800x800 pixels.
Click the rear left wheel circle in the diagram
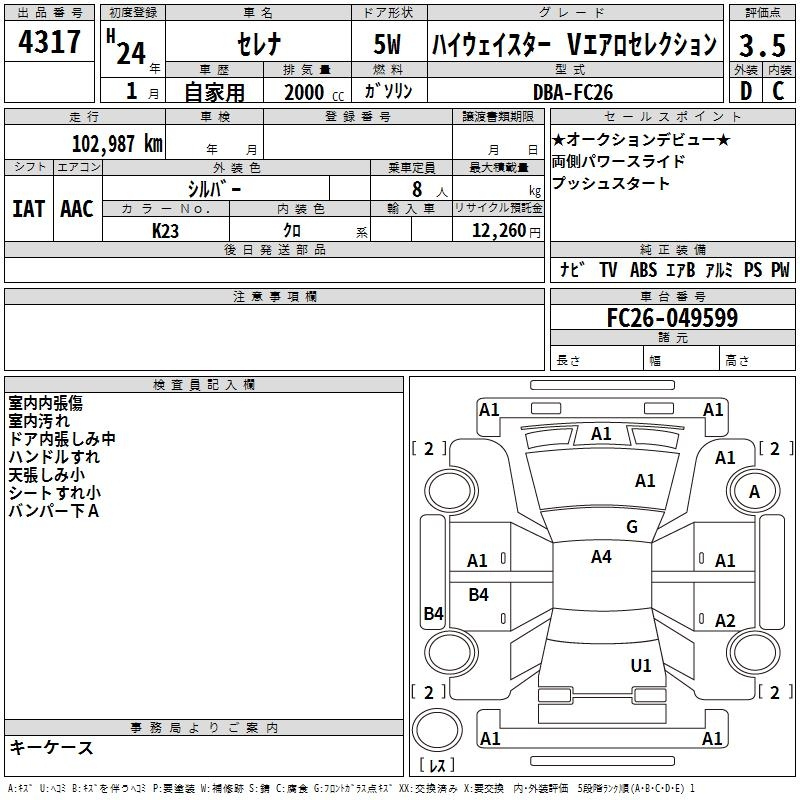(x=451, y=653)
